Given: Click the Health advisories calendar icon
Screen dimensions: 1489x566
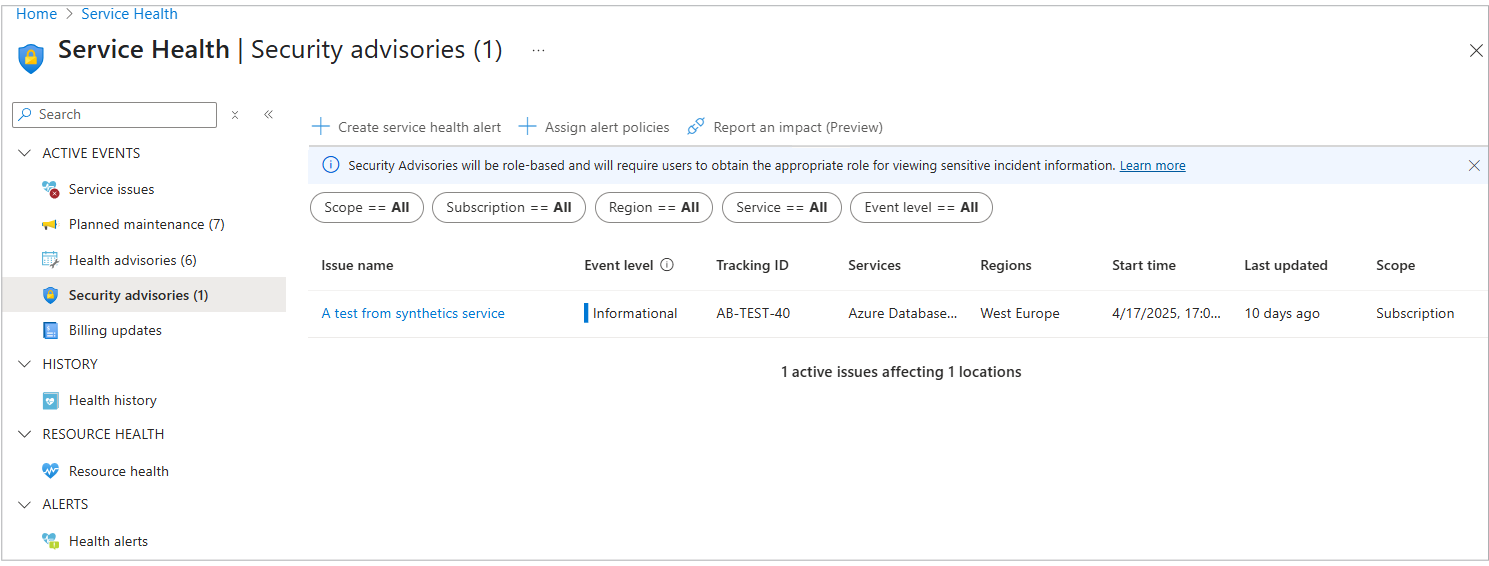Looking at the screenshot, I should (50, 260).
